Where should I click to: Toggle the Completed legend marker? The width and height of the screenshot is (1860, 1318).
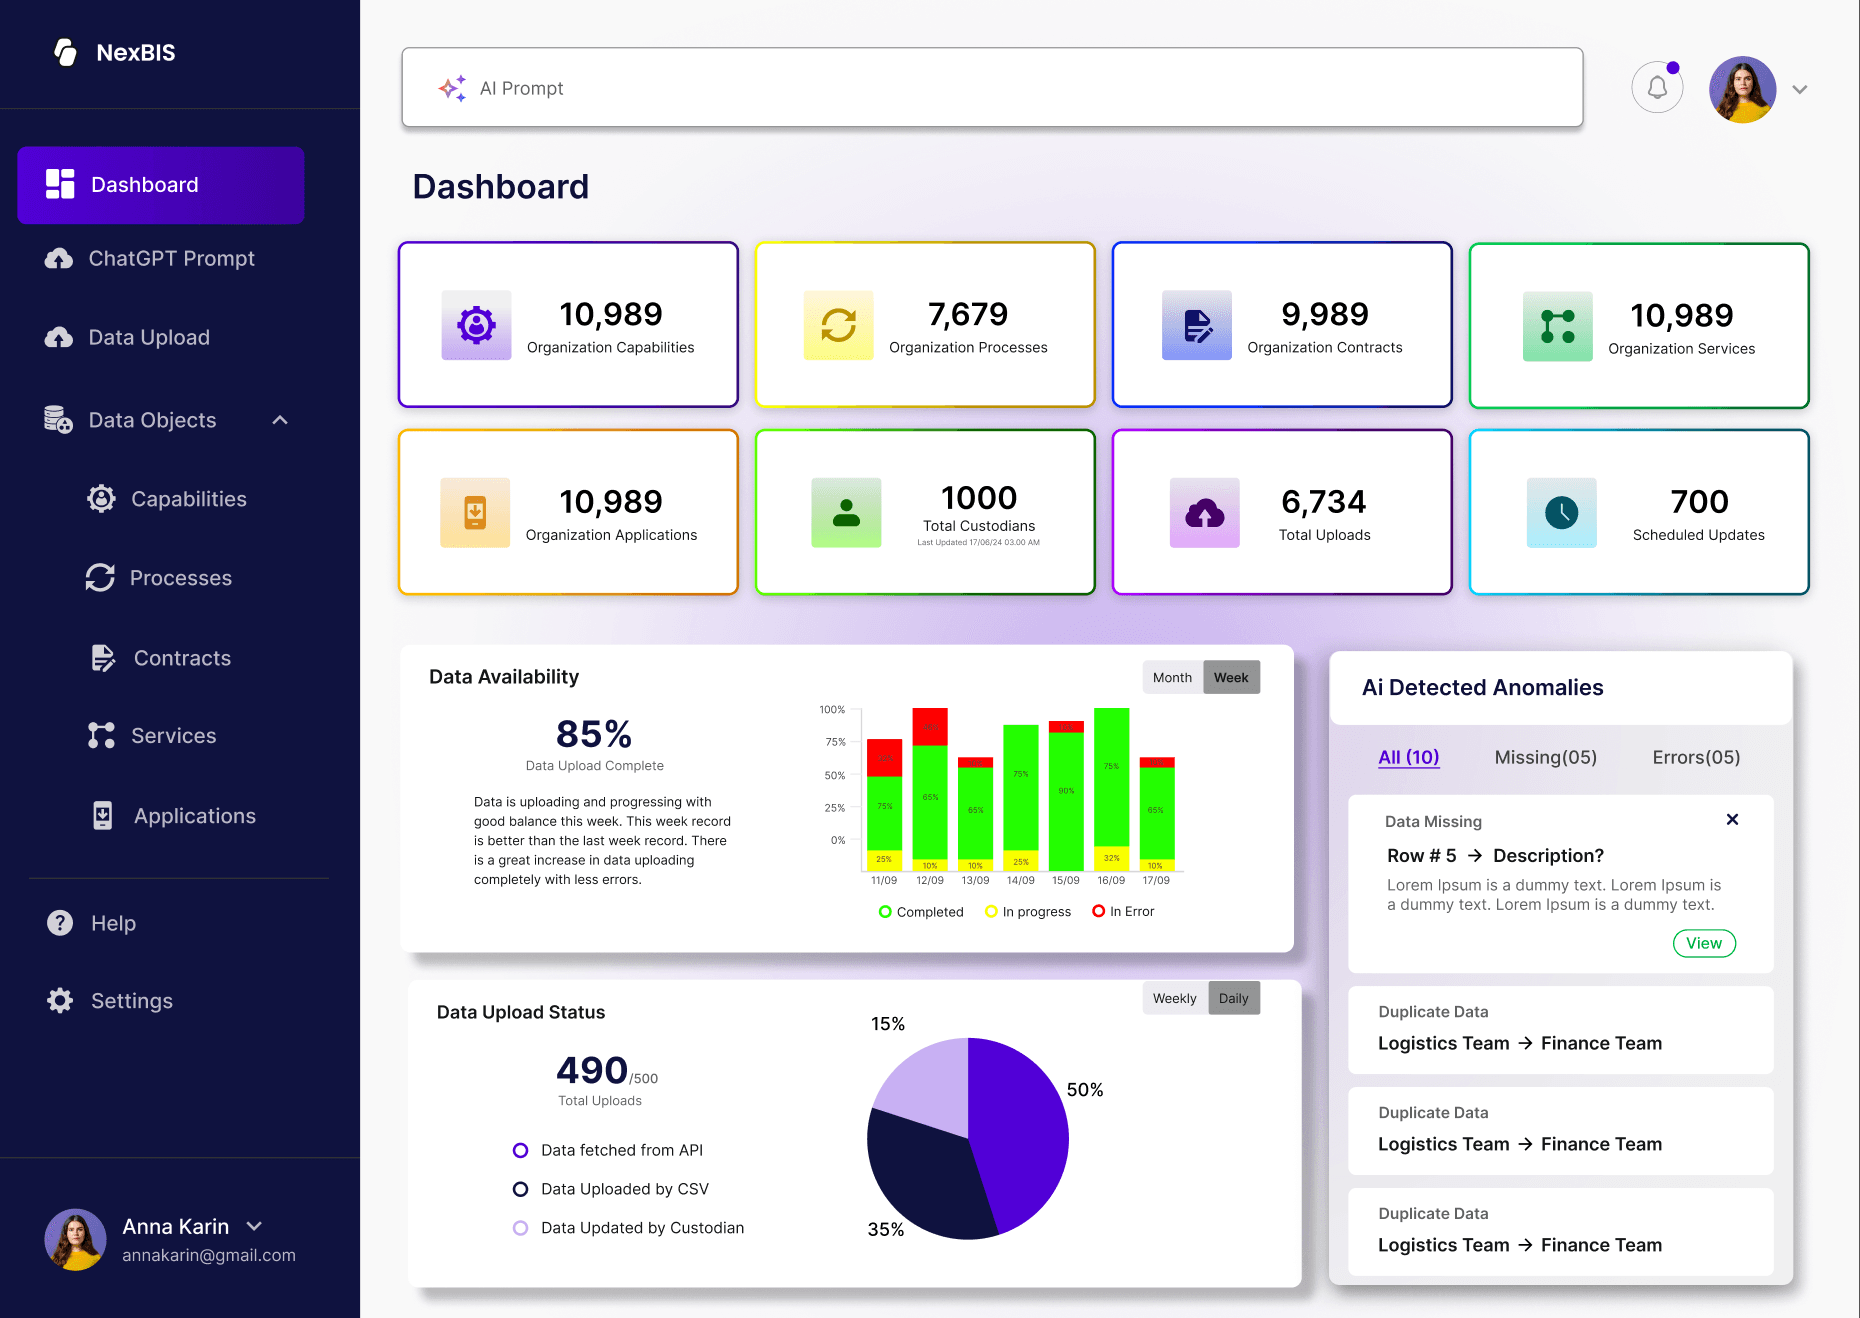[x=885, y=911]
